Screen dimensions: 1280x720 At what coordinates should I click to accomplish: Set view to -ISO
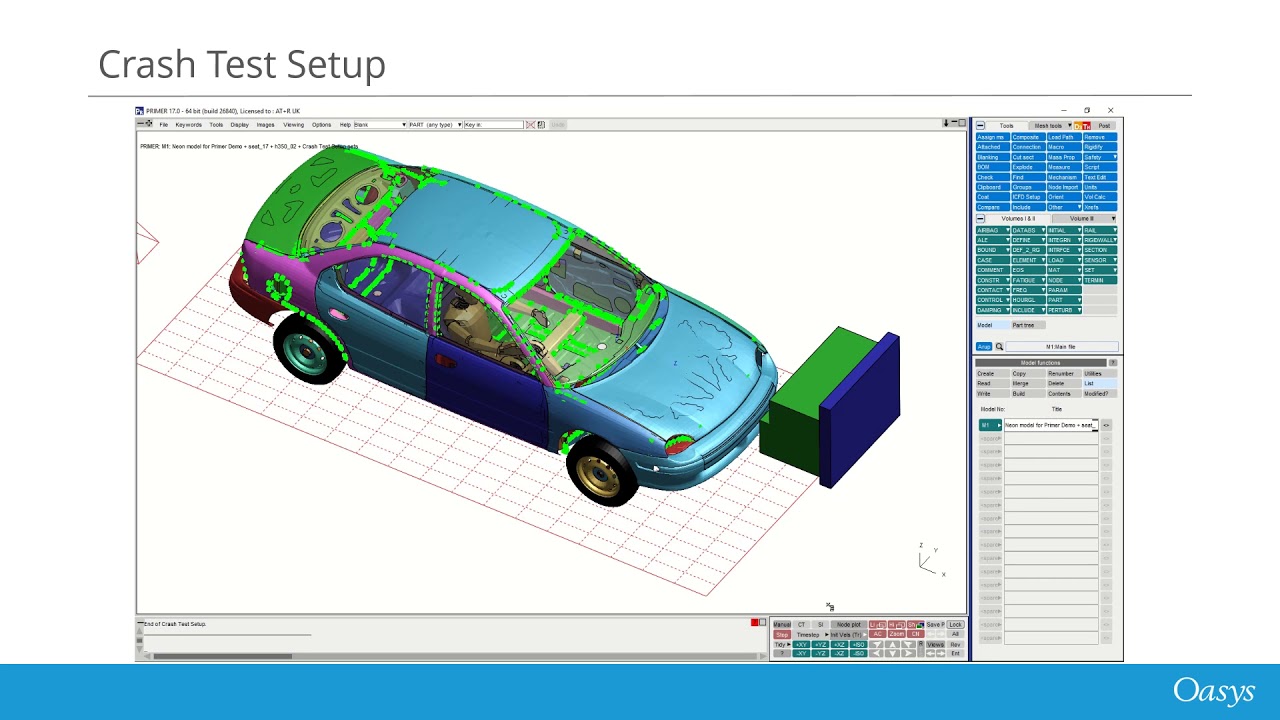tap(858, 654)
